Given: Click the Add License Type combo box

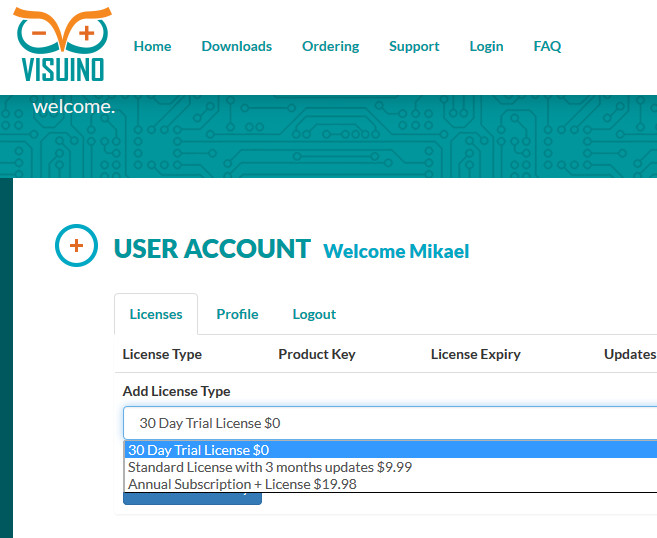Looking at the screenshot, I should [x=390, y=423].
